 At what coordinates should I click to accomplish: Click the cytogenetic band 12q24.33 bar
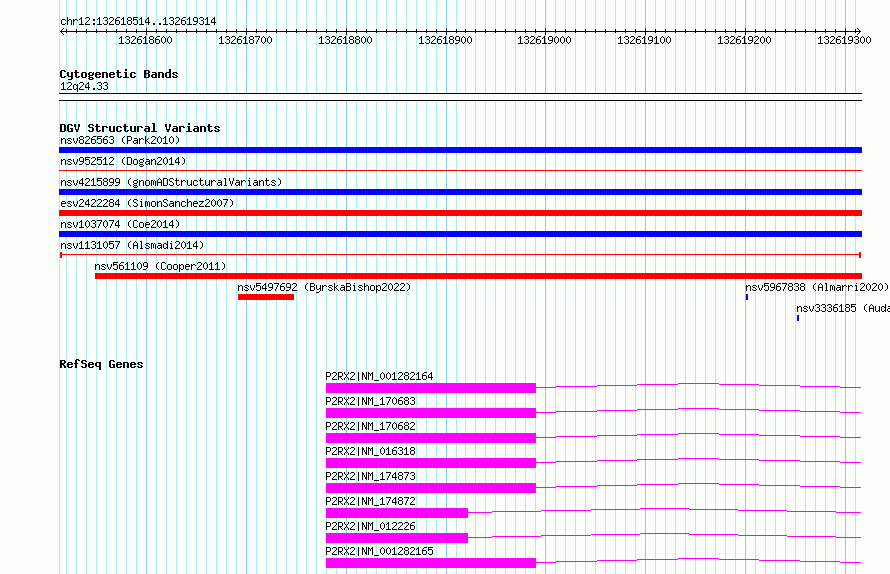pyautogui.click(x=460, y=97)
